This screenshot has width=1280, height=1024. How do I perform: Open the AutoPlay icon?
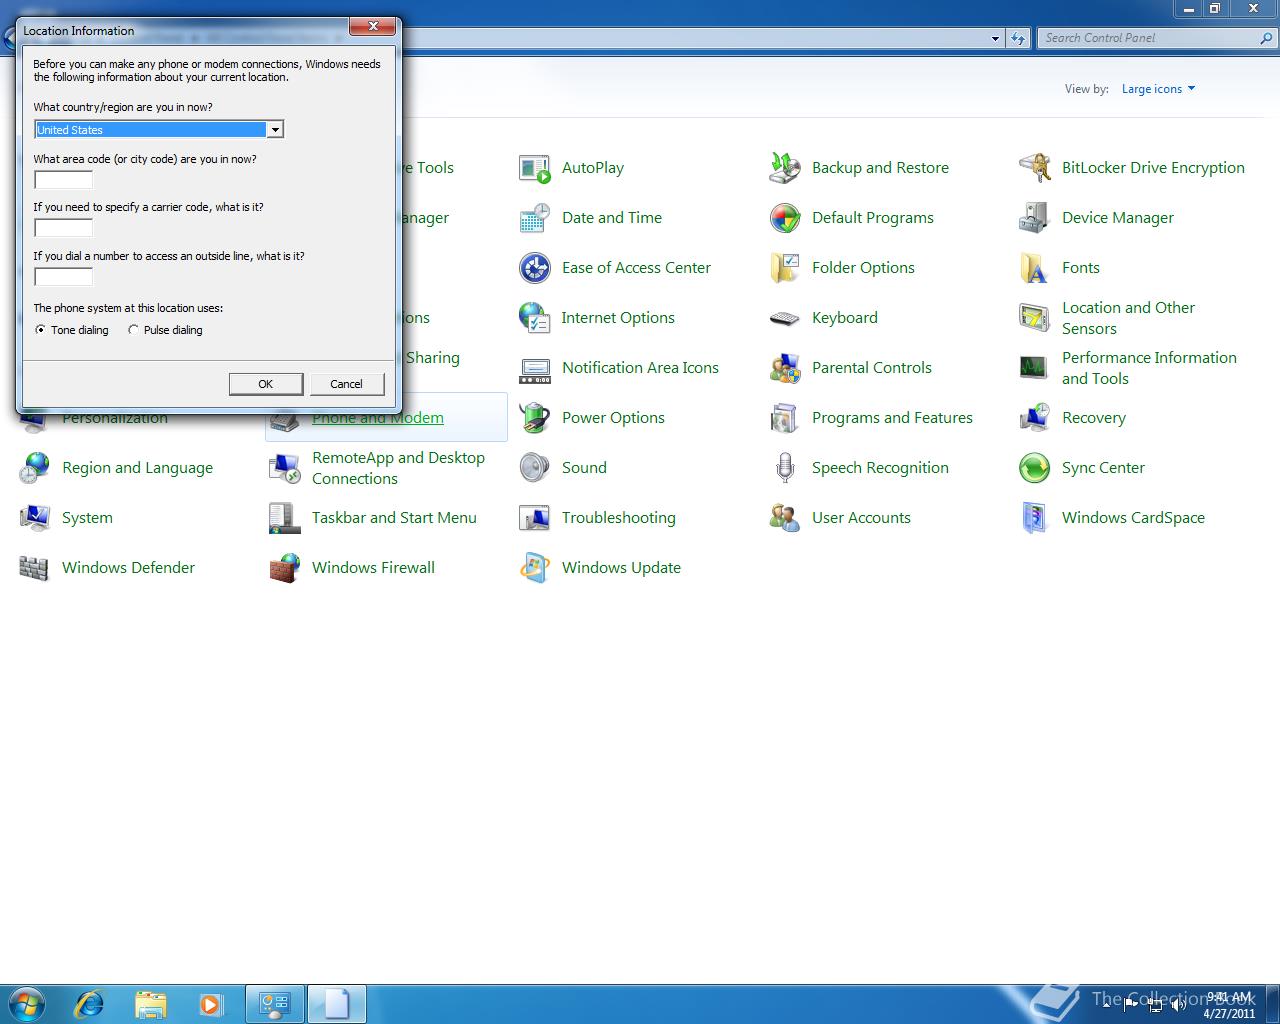[x=535, y=168]
